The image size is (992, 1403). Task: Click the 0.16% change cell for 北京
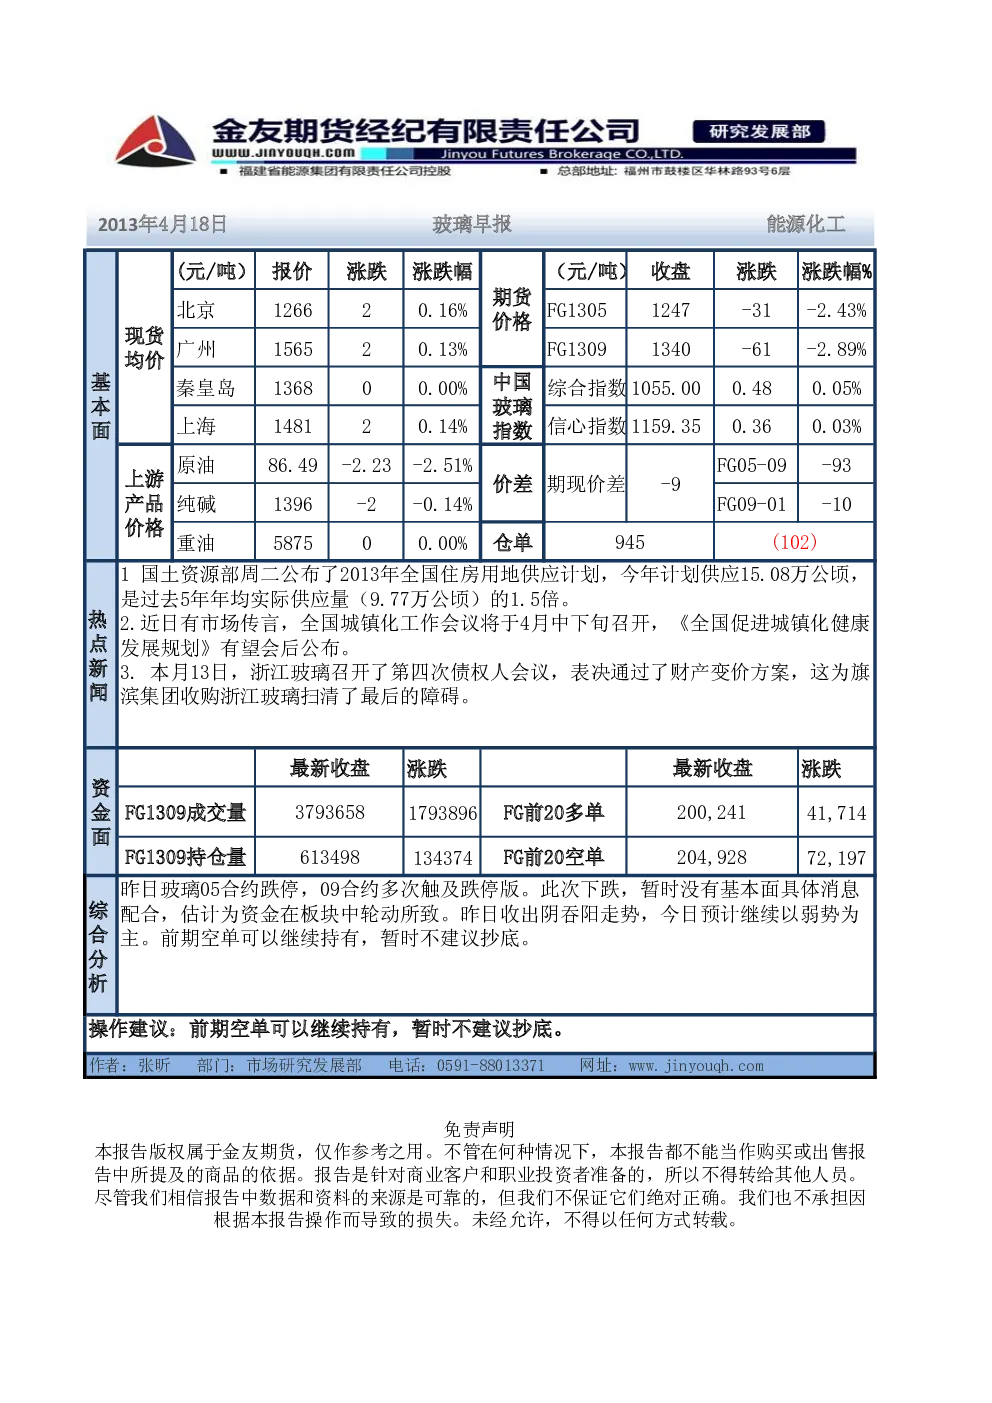tap(443, 310)
